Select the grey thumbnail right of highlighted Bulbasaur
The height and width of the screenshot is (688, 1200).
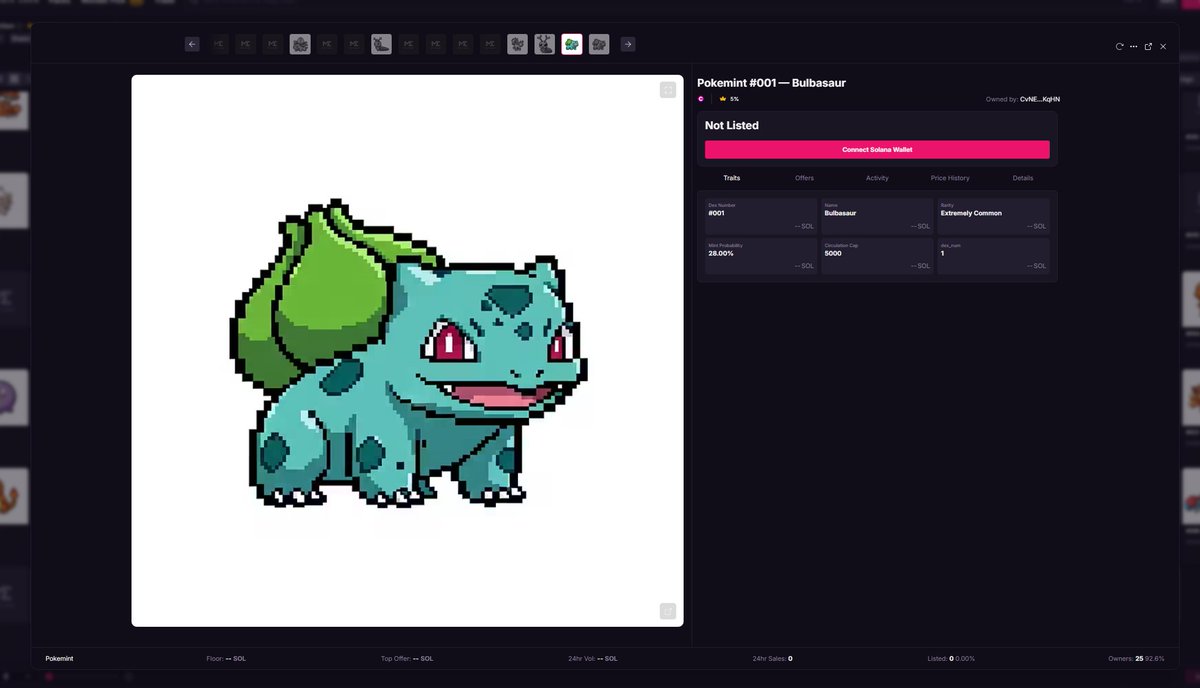pyautogui.click(x=599, y=44)
